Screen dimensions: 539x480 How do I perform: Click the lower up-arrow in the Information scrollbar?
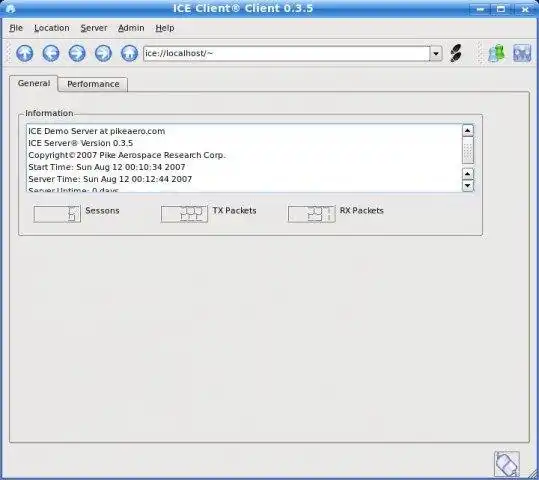click(x=468, y=174)
